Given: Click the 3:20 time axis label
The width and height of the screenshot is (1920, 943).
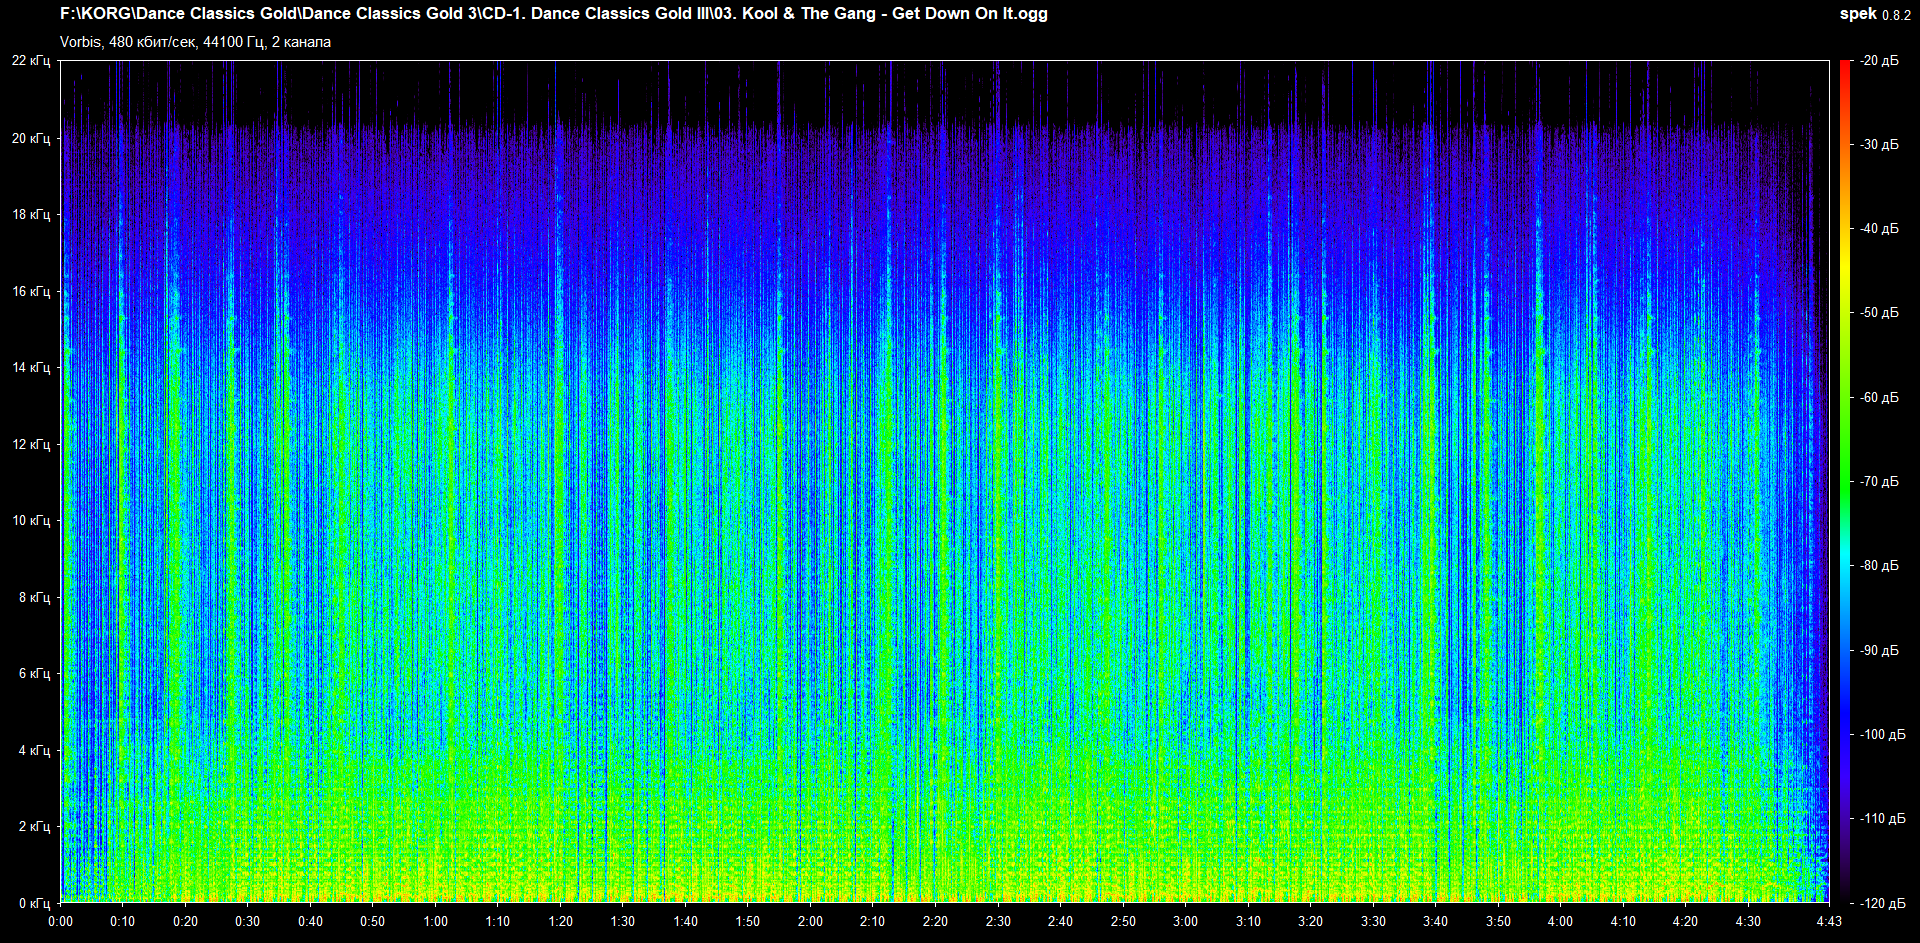Looking at the screenshot, I should (1310, 921).
